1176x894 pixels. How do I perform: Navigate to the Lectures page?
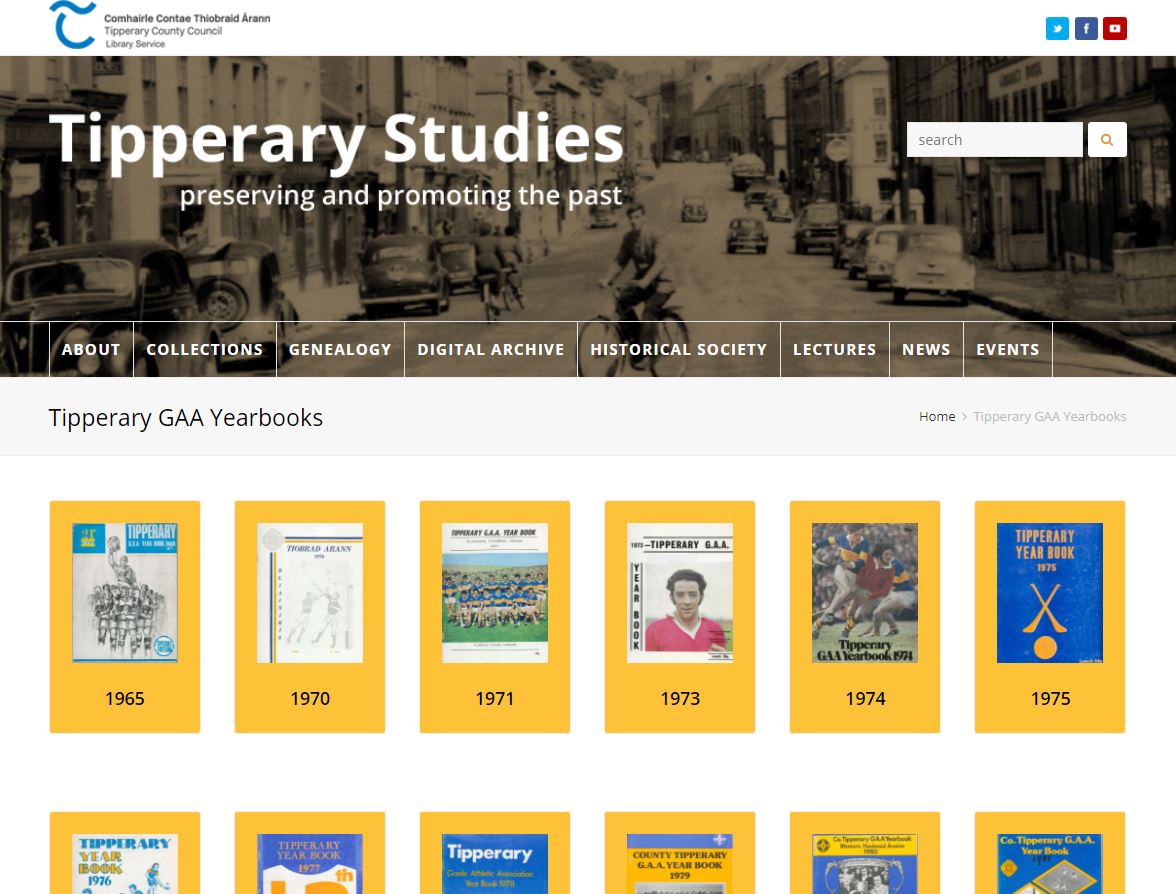834,349
